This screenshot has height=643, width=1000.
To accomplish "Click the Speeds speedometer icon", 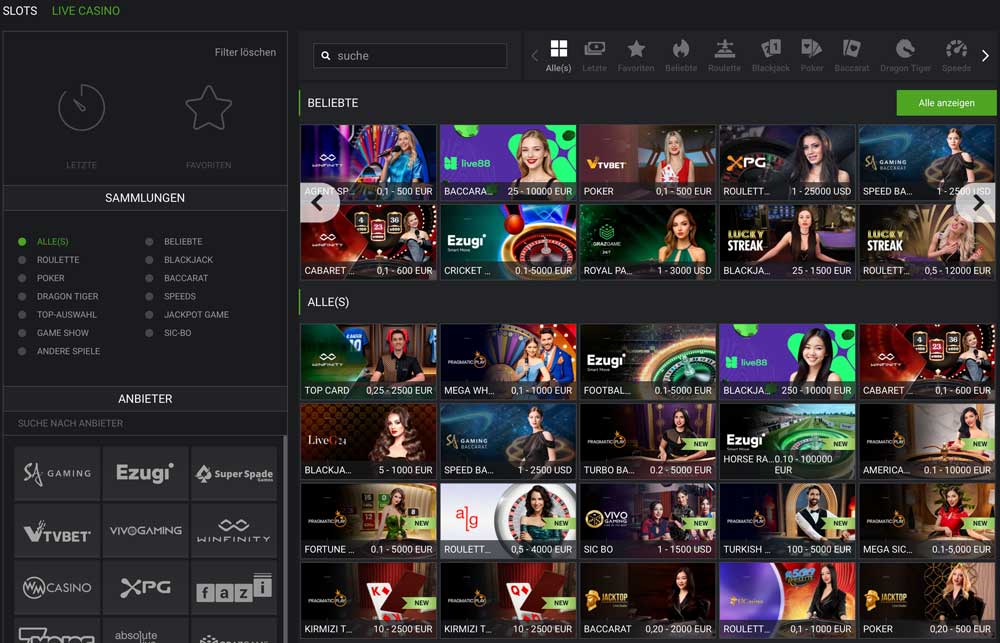I will pos(955,50).
